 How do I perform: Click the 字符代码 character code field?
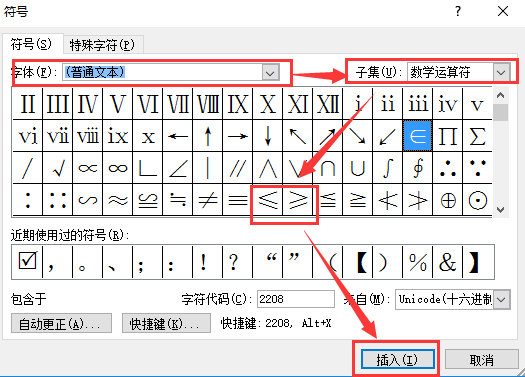click(296, 299)
